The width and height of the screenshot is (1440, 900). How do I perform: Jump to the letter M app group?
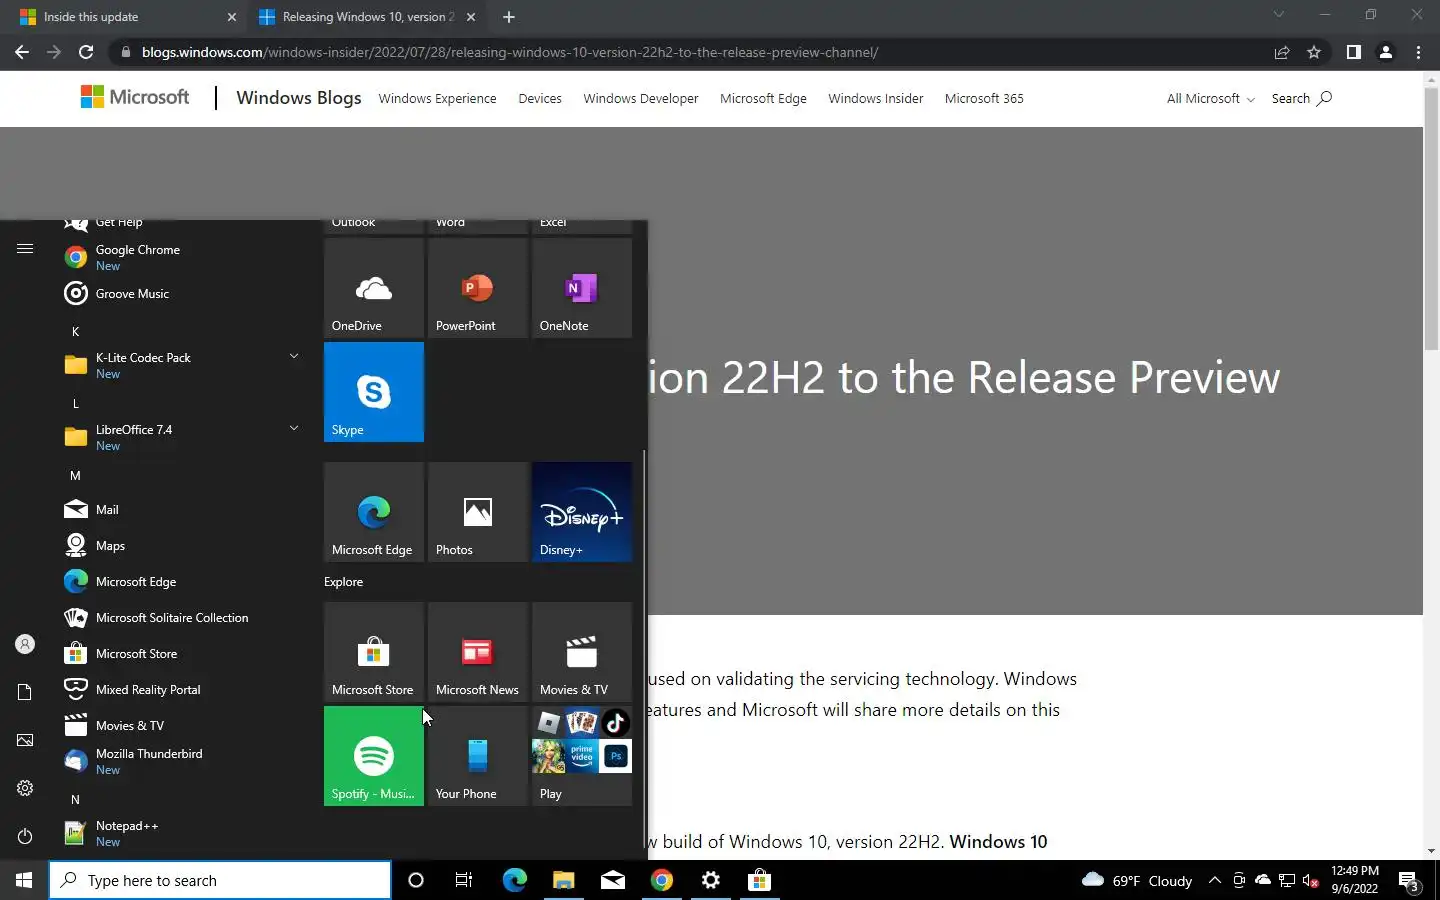[x=75, y=475]
